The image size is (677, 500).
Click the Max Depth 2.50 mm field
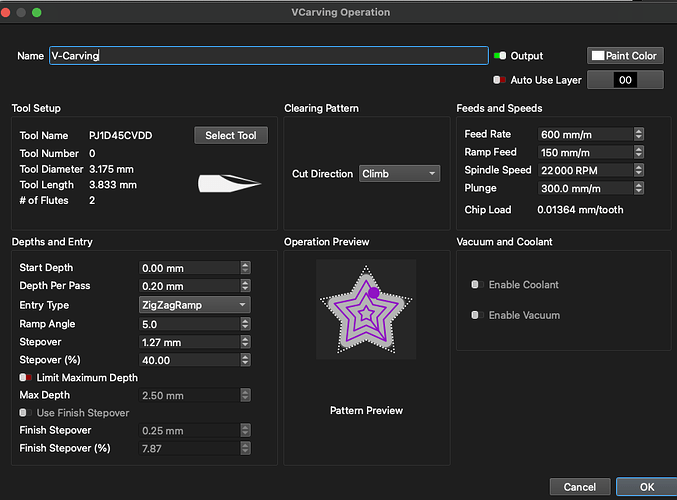(x=190, y=395)
